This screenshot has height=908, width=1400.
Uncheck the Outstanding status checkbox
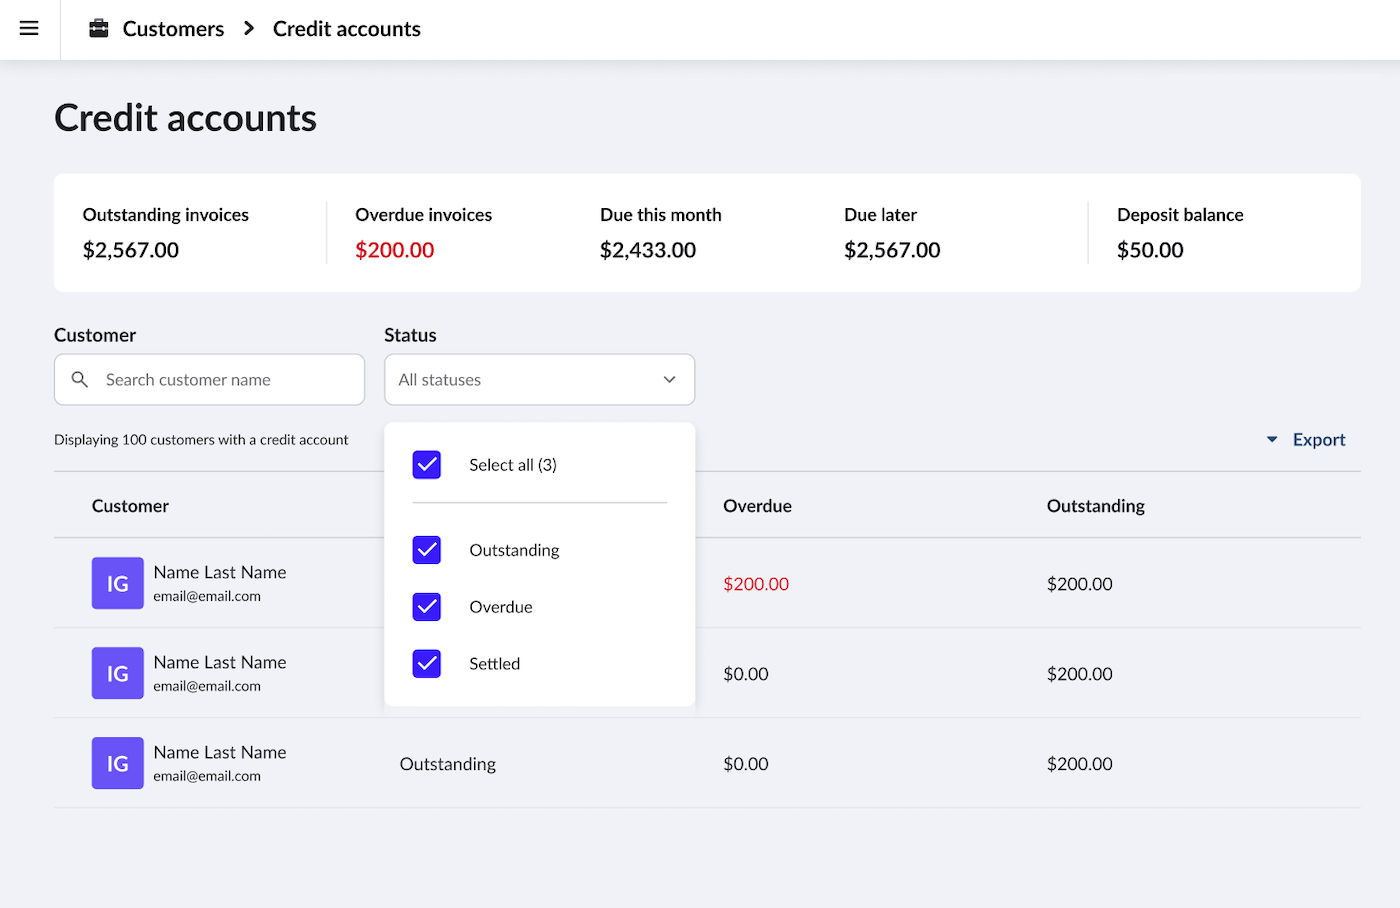pos(427,549)
